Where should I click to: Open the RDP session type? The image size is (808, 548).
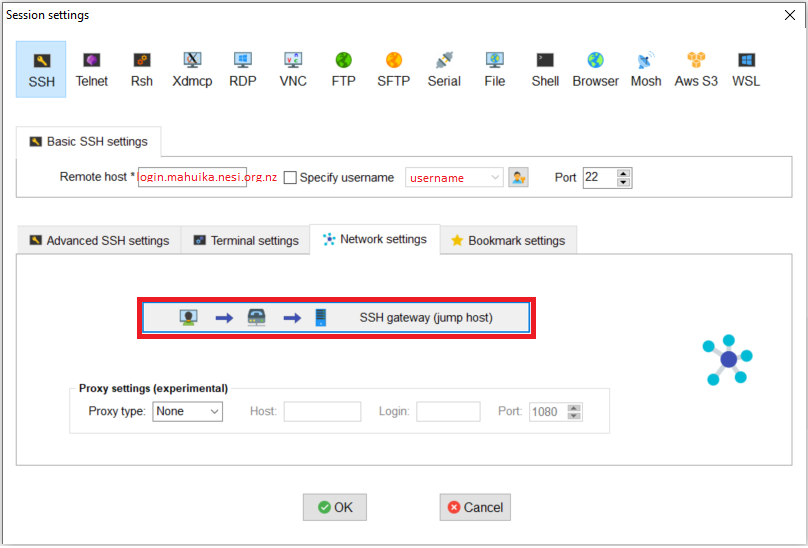tap(243, 70)
